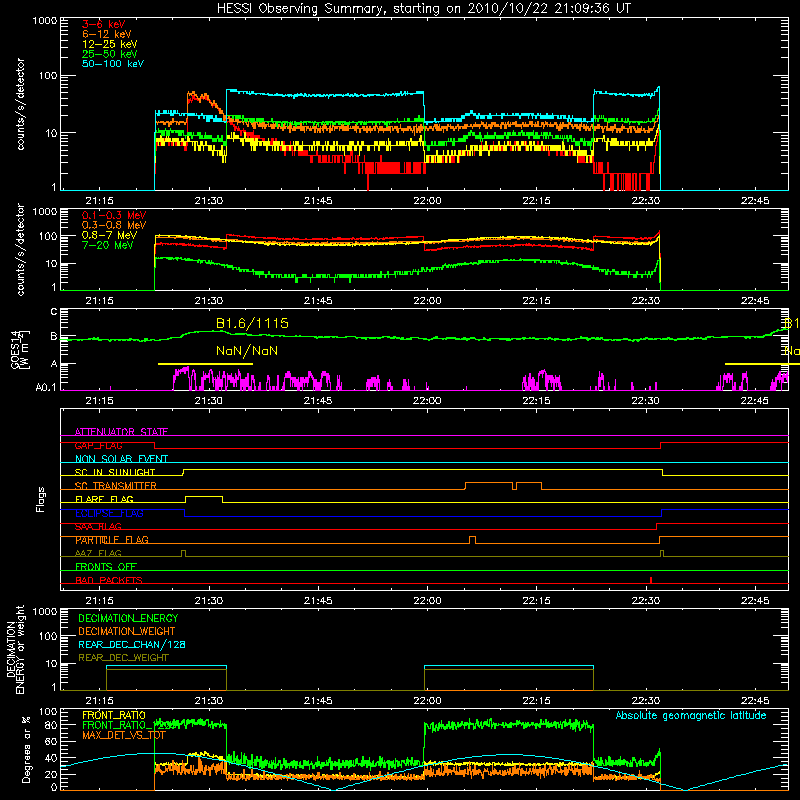Click the HESSI Observing Summary title text
Screen dimensions: 800x800
pyautogui.click(x=423, y=8)
